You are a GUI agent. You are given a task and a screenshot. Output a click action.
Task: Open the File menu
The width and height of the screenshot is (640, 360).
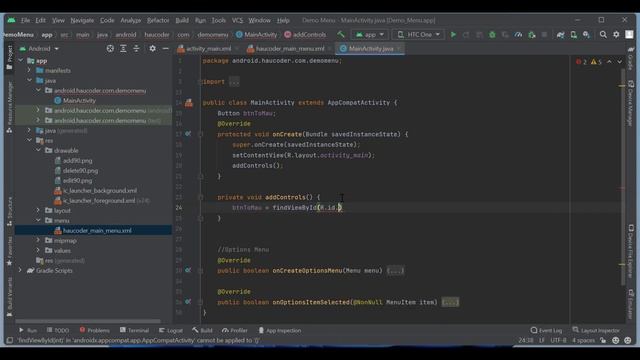tap(25, 20)
